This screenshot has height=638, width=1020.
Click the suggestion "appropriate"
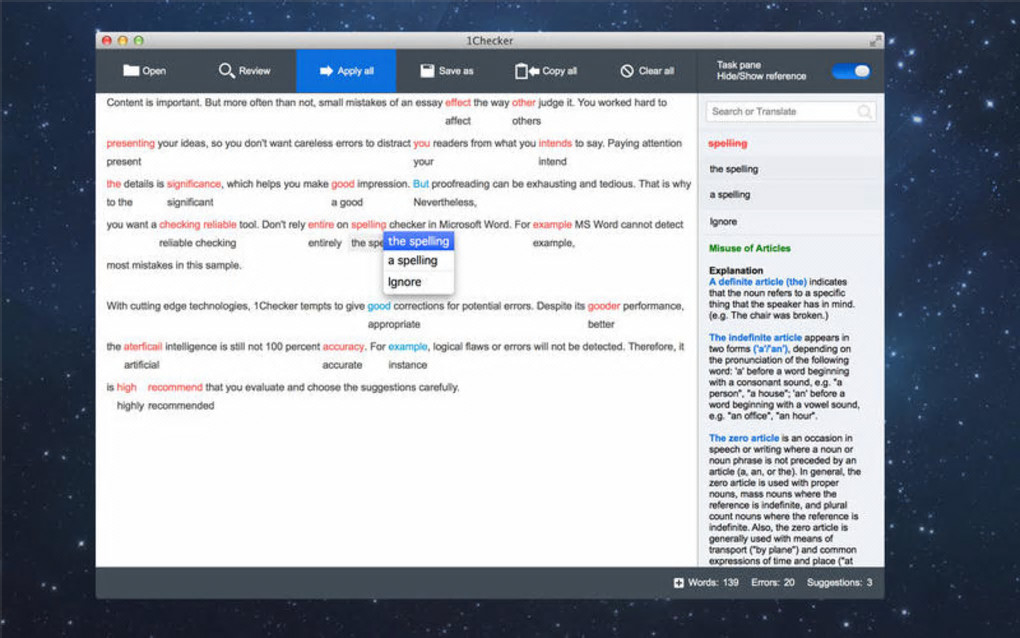pyautogui.click(x=394, y=324)
